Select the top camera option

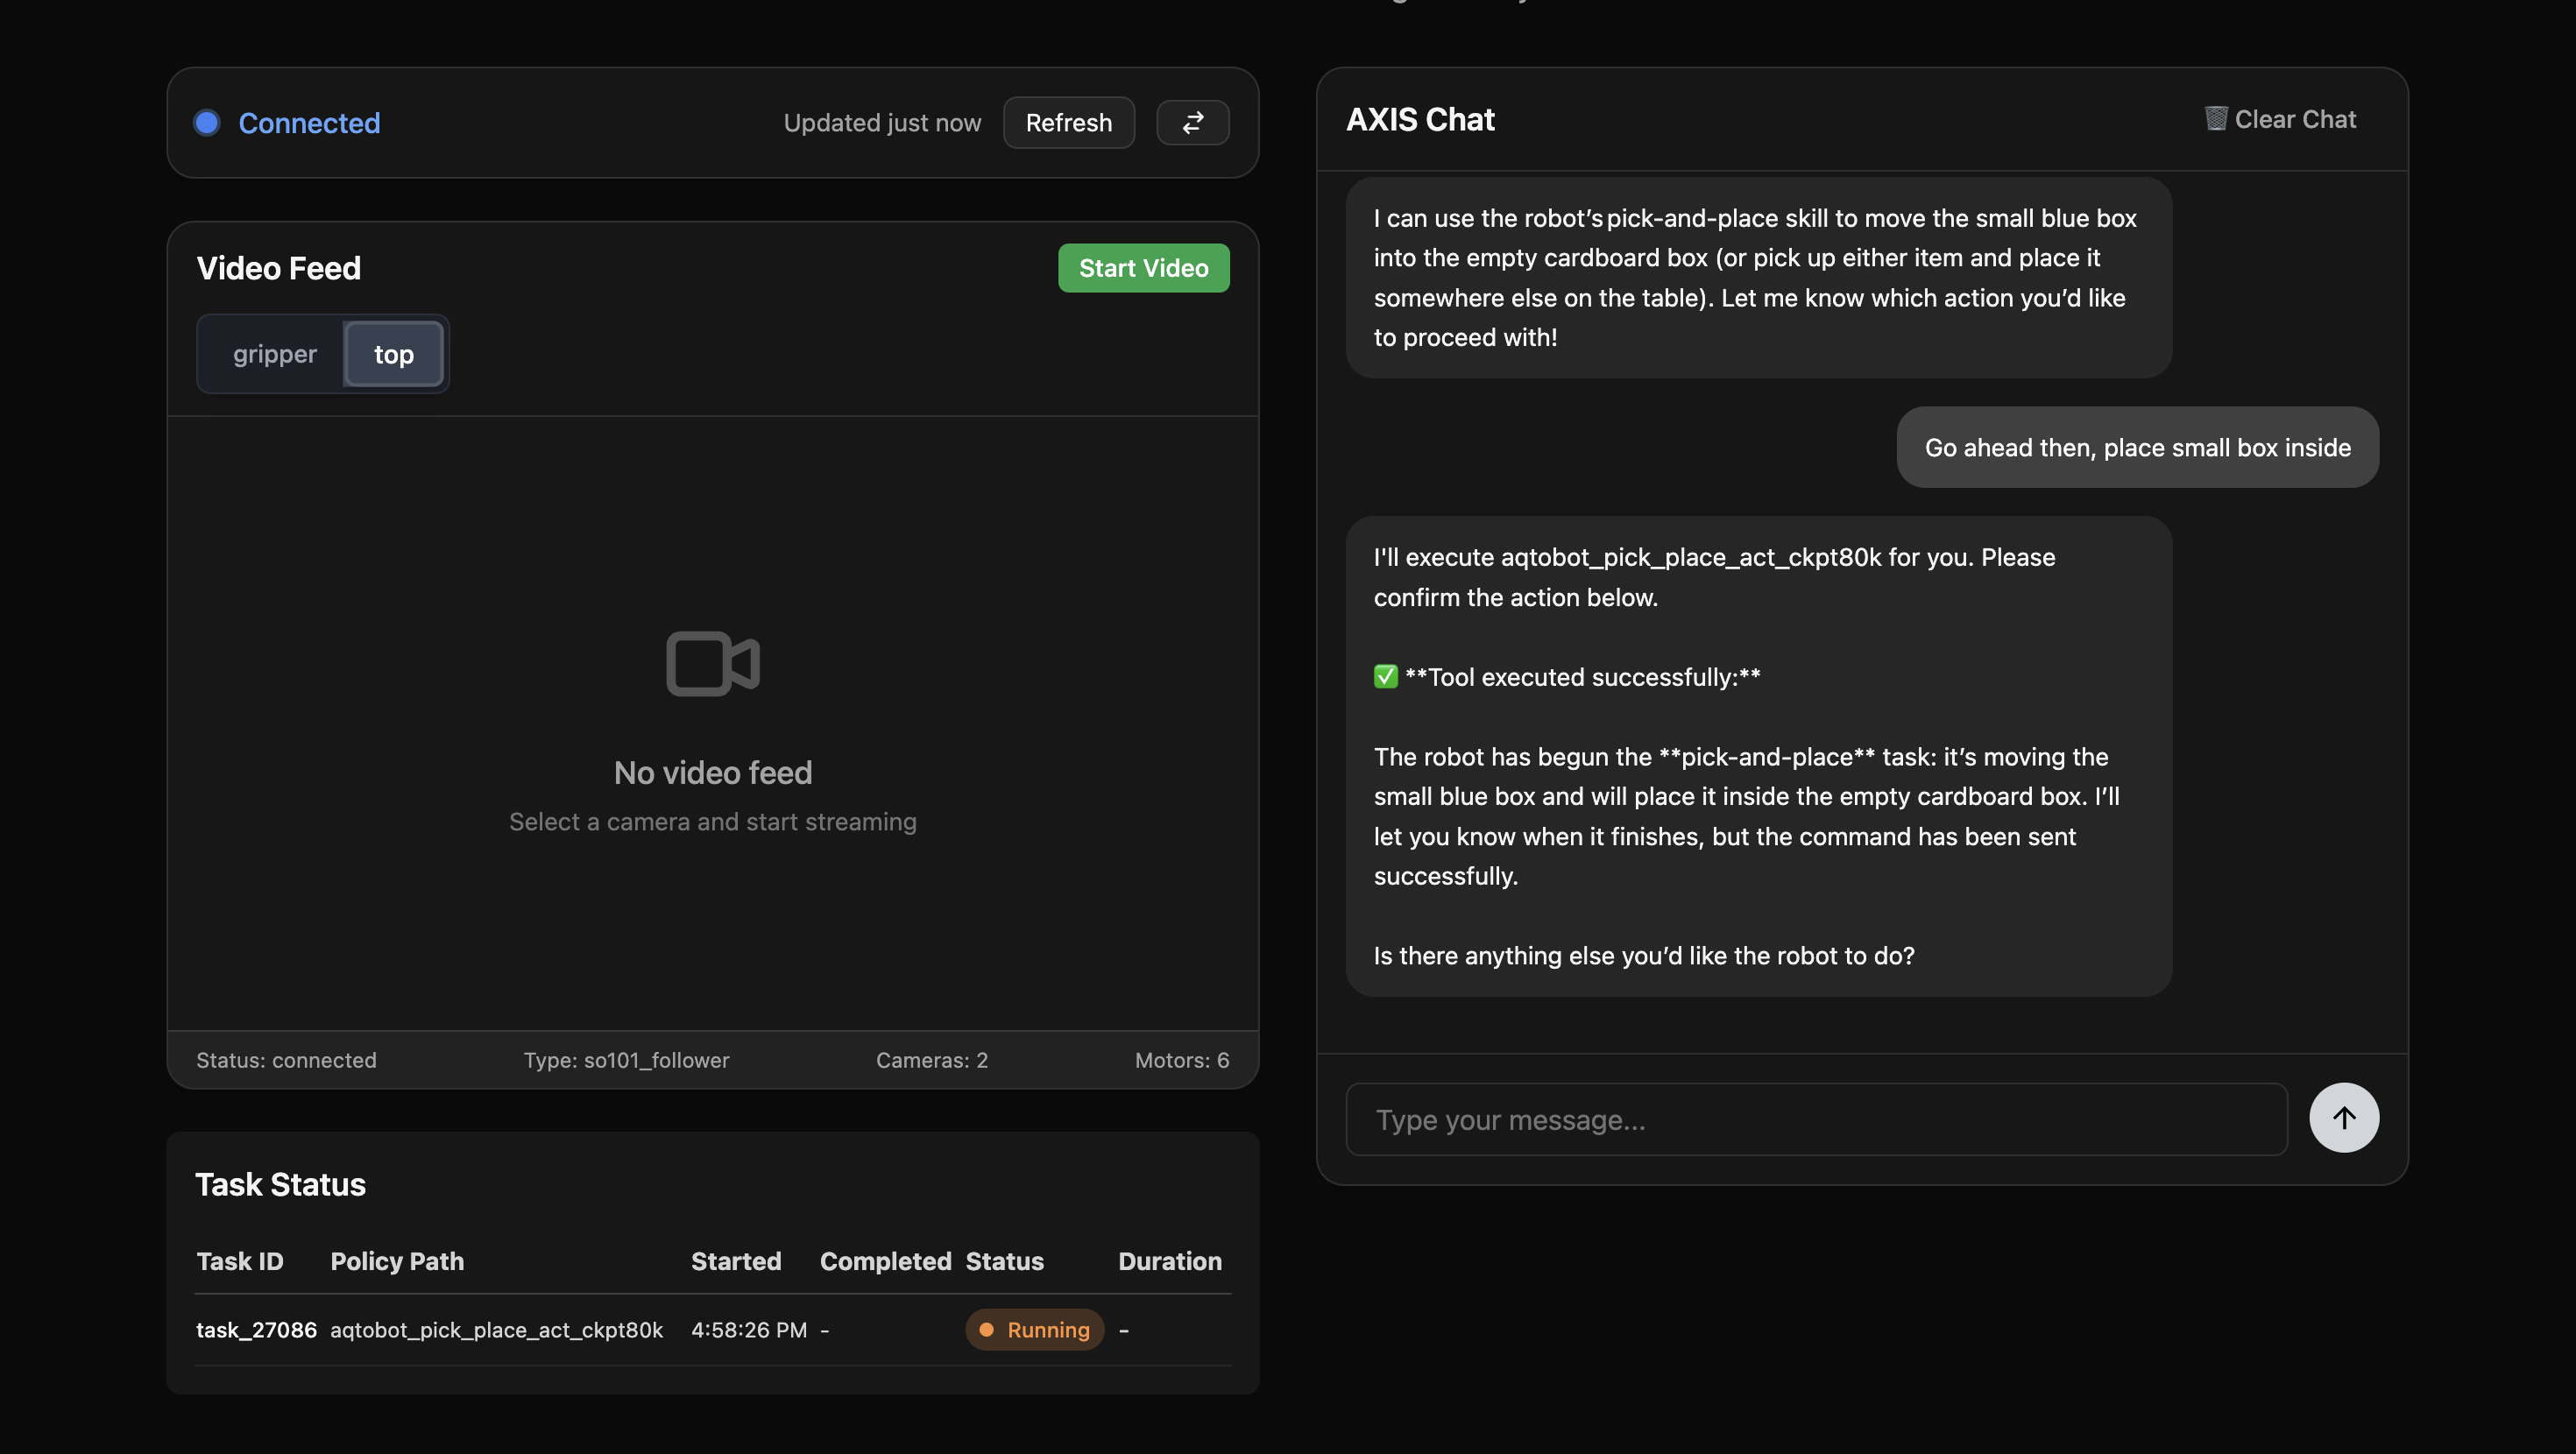pyautogui.click(x=393, y=354)
